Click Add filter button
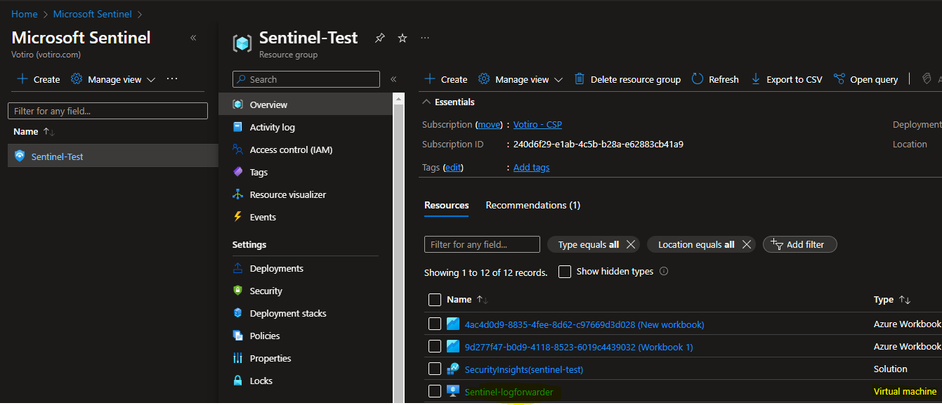This screenshot has width=942, height=405. (800, 245)
